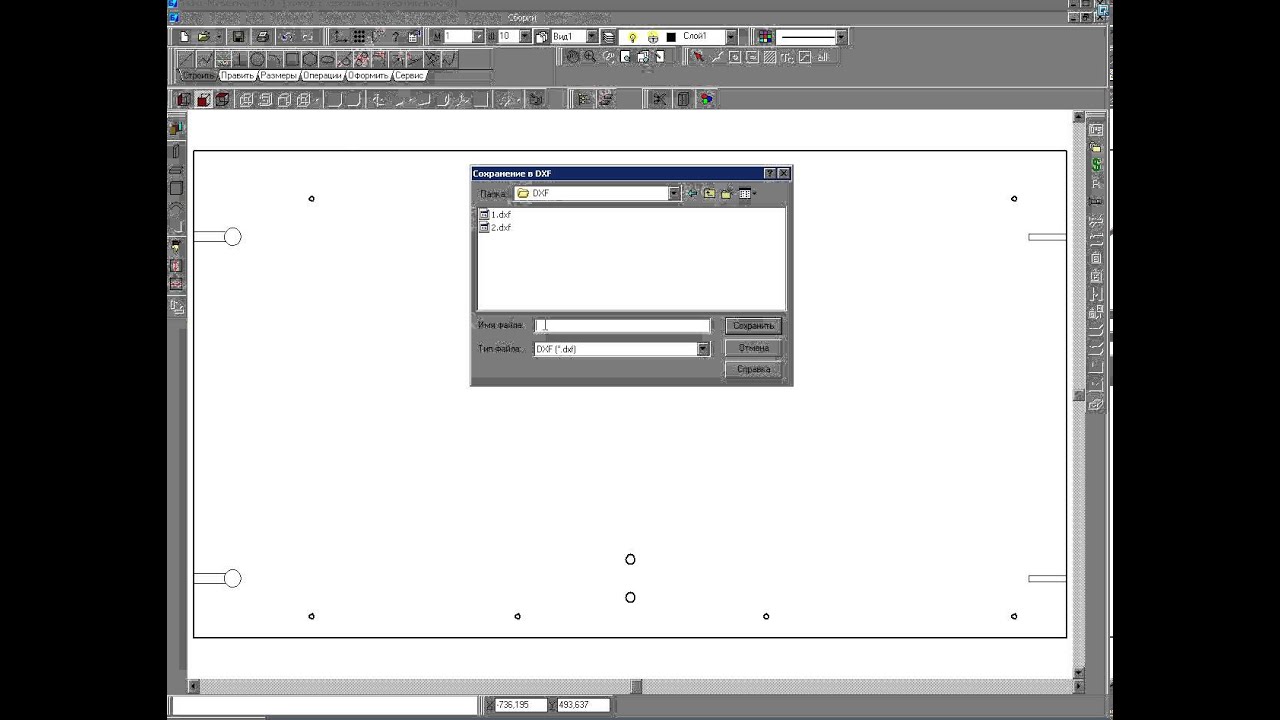
Task: Toggle the black square layer color indicator
Action: click(671, 36)
